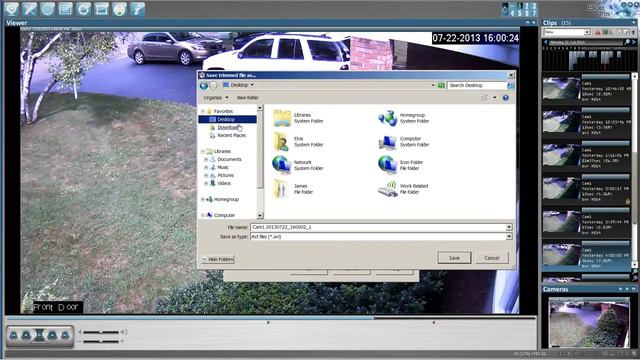Expand the Homegroup tree node

click(202, 199)
